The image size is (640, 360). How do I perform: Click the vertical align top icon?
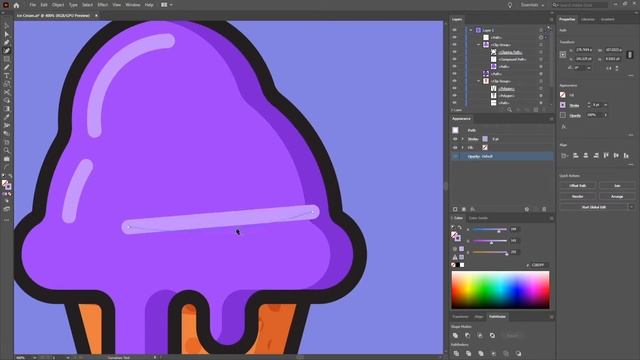click(x=606, y=156)
